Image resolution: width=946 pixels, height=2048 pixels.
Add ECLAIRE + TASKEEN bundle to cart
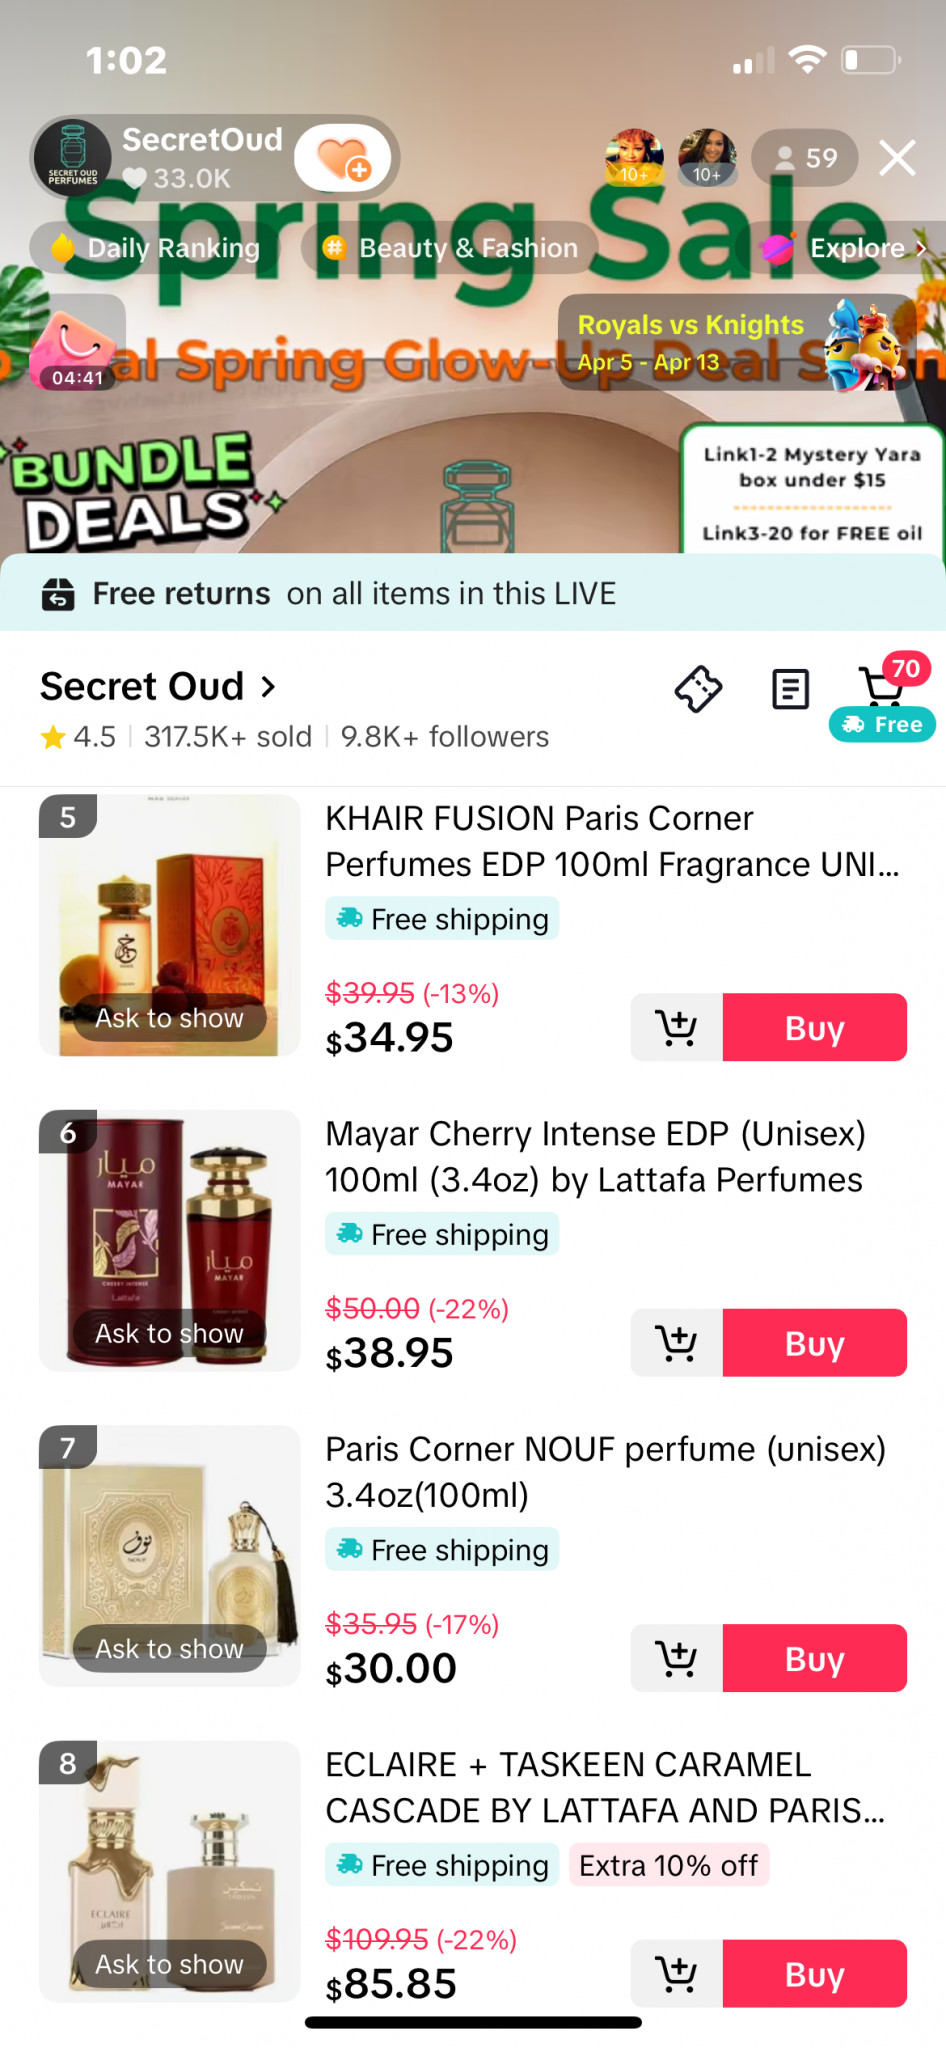677,1974
